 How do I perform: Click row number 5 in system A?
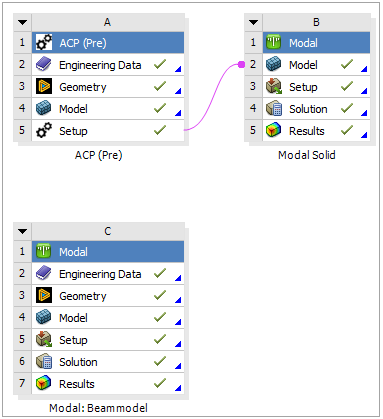[x=22, y=130]
